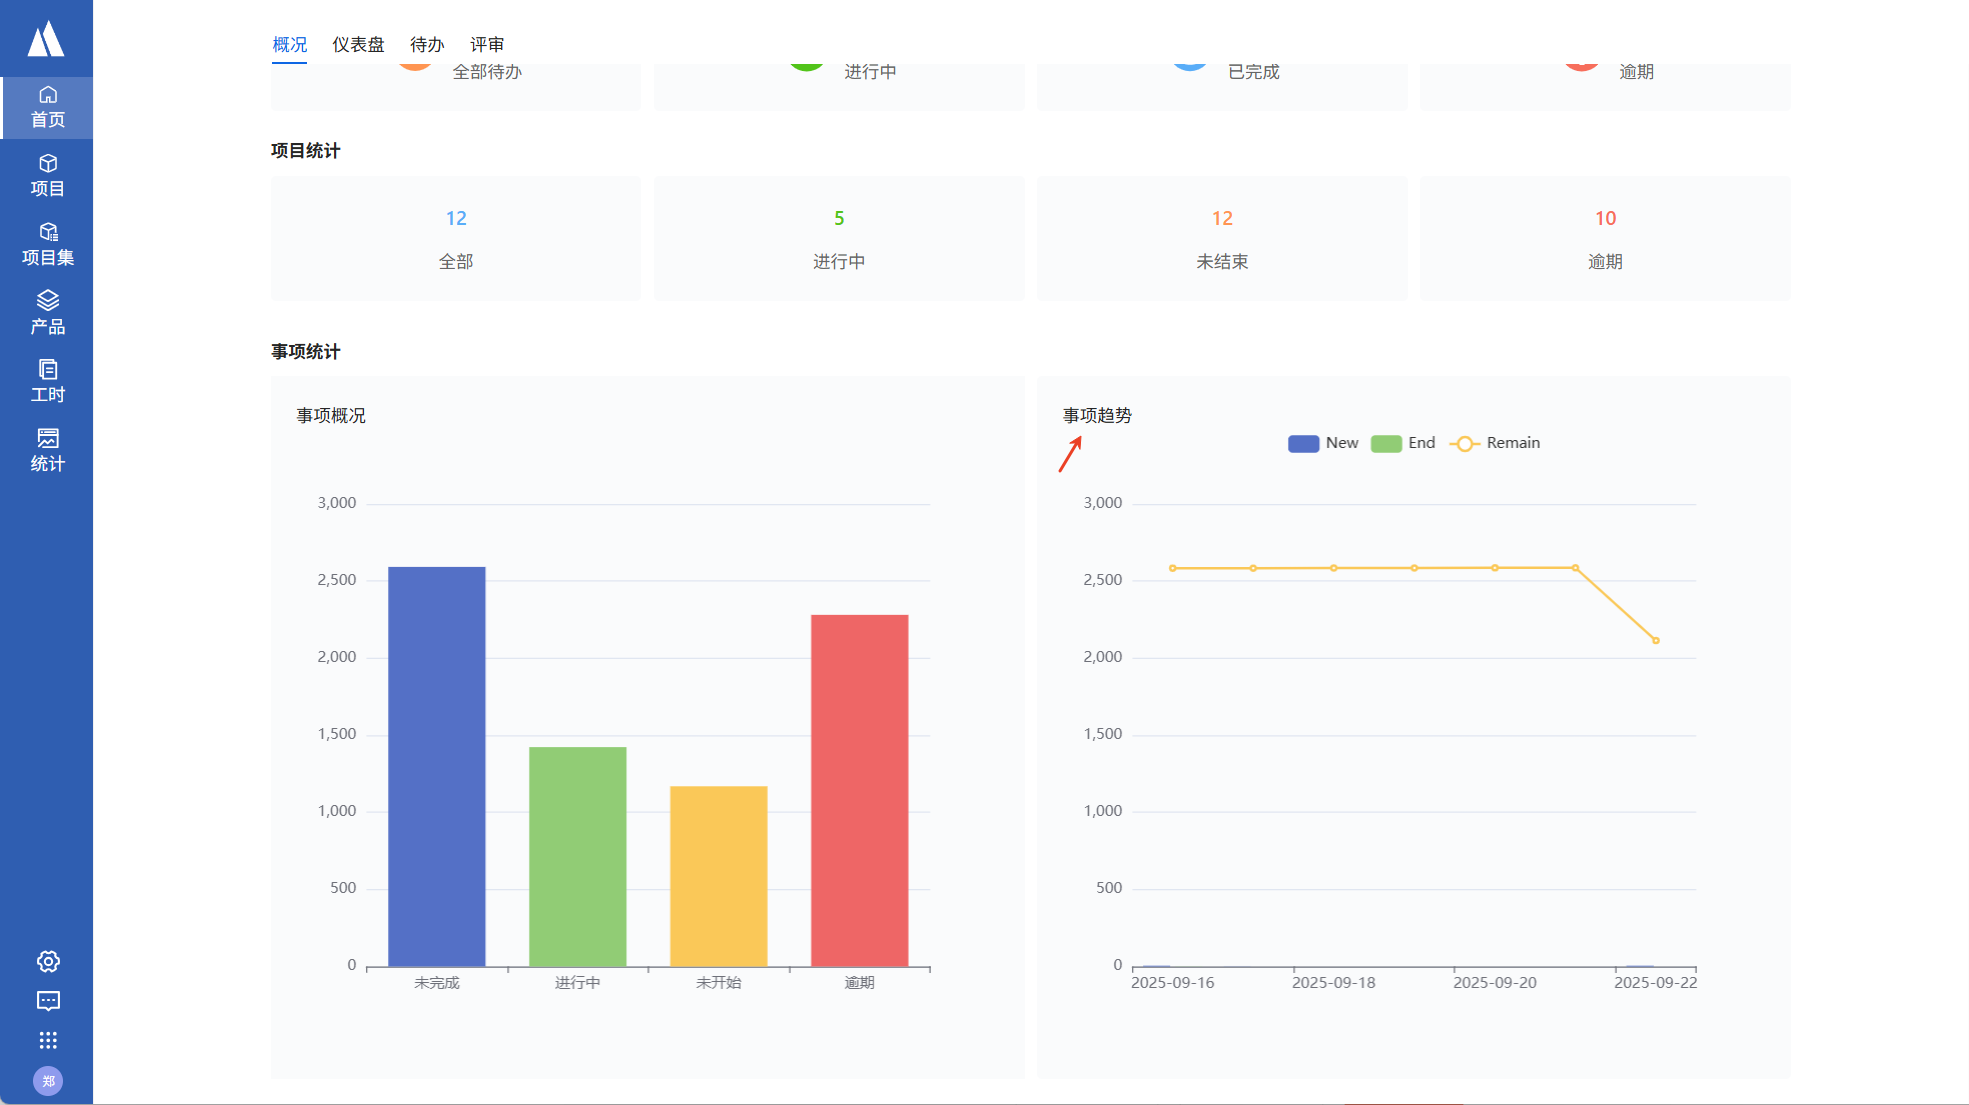Open settings gear in sidebar
1969x1105 pixels.
(48, 961)
